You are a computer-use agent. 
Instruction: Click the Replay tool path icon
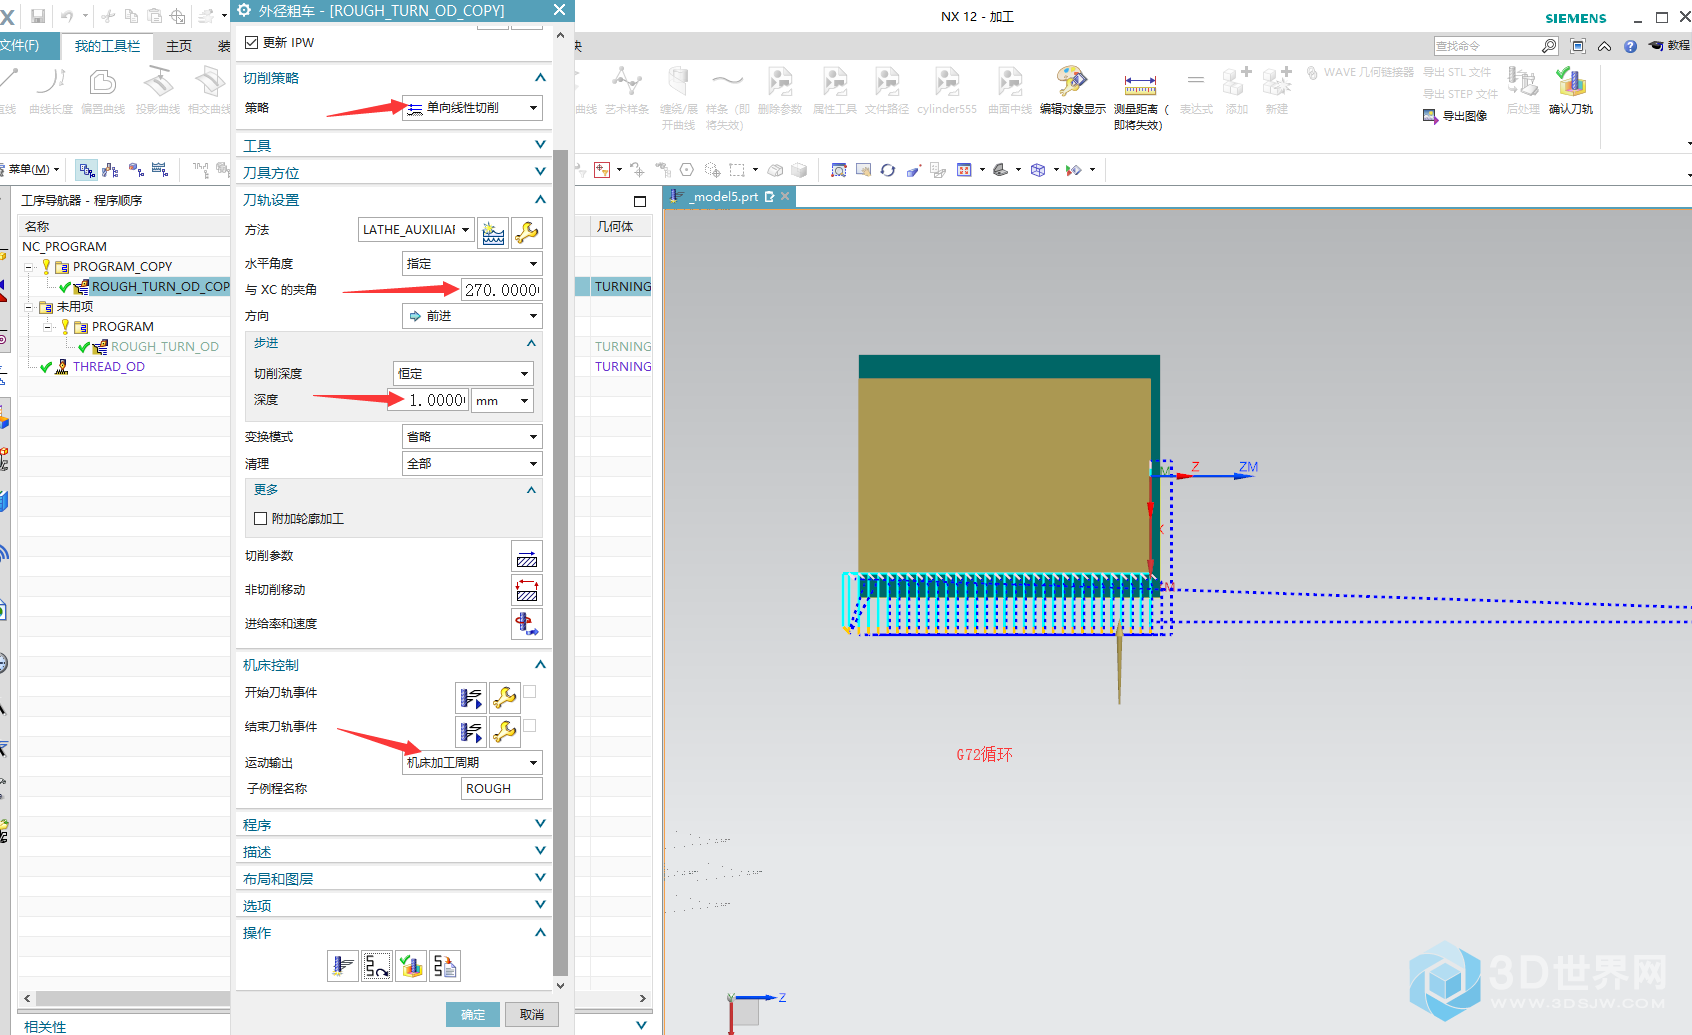click(x=377, y=966)
